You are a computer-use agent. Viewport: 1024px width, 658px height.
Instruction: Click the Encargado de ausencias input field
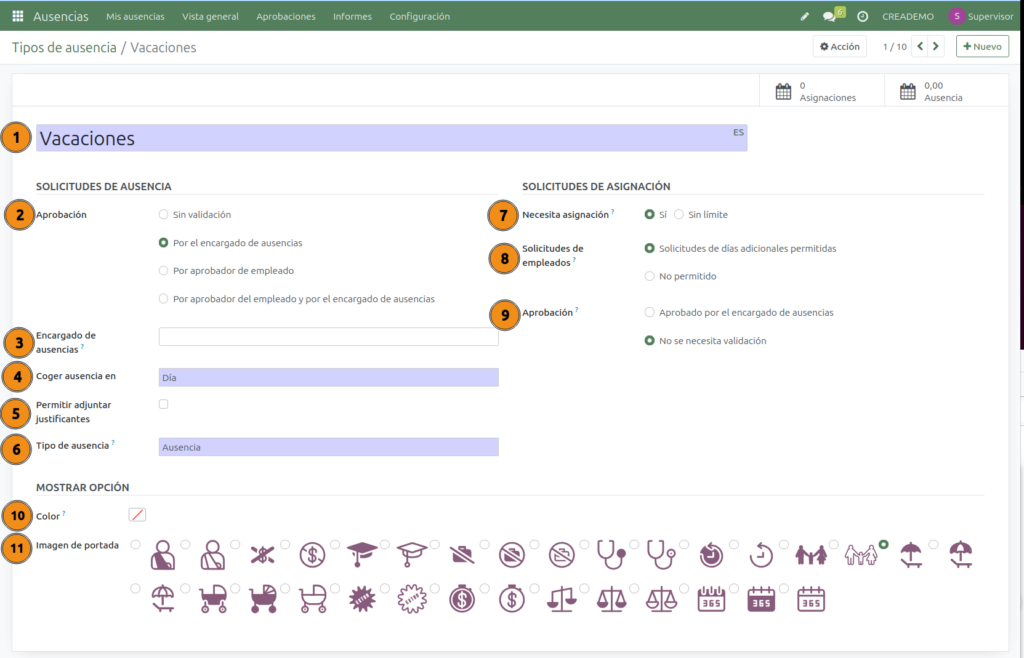pyautogui.click(x=328, y=337)
